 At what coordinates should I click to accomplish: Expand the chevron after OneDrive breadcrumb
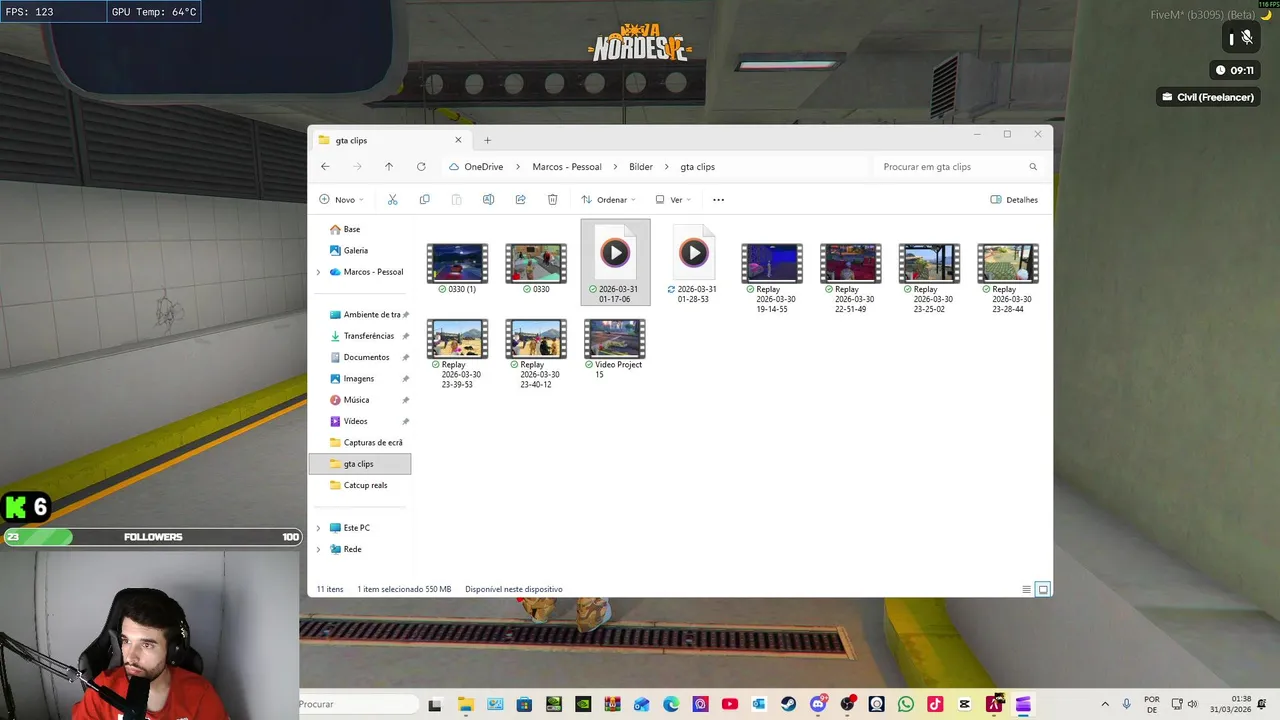tap(518, 167)
